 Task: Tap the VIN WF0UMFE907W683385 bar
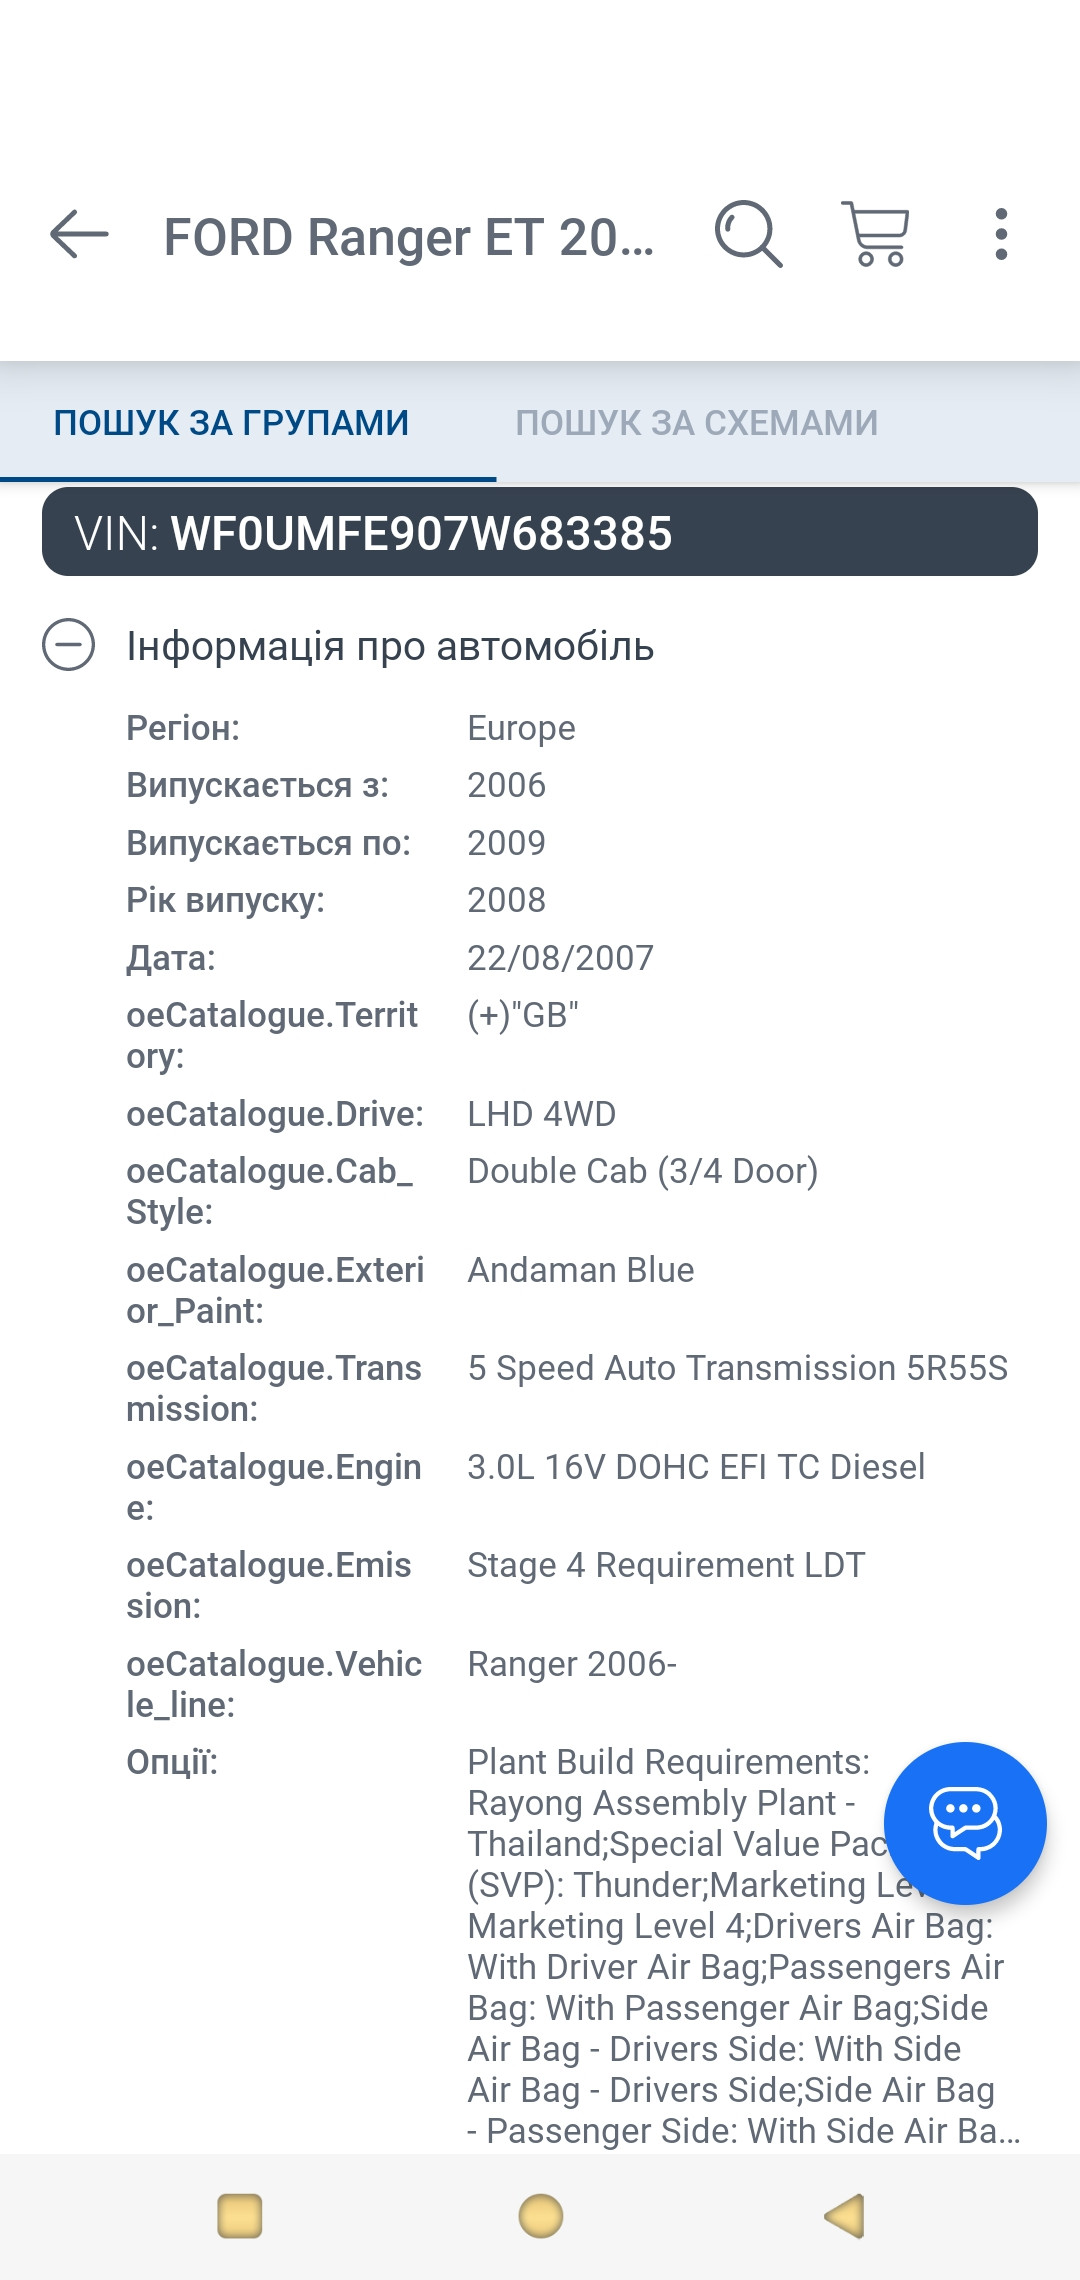click(539, 533)
